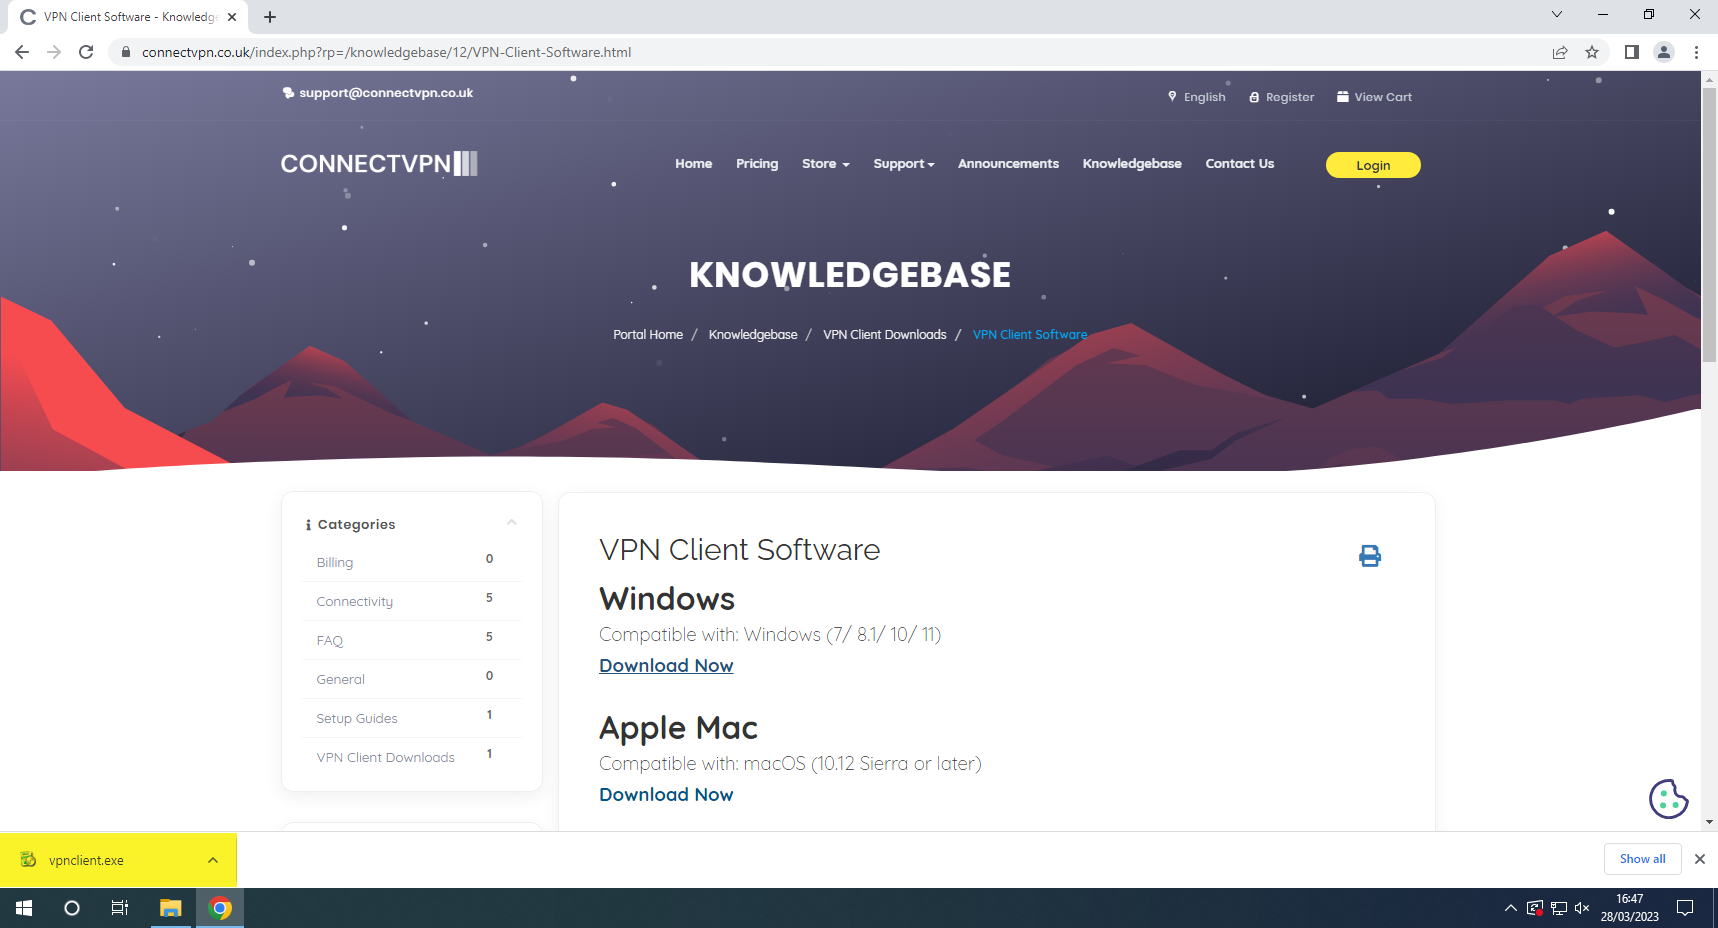Image resolution: width=1718 pixels, height=928 pixels.
Task: Expand the Support dropdown menu
Action: (904, 164)
